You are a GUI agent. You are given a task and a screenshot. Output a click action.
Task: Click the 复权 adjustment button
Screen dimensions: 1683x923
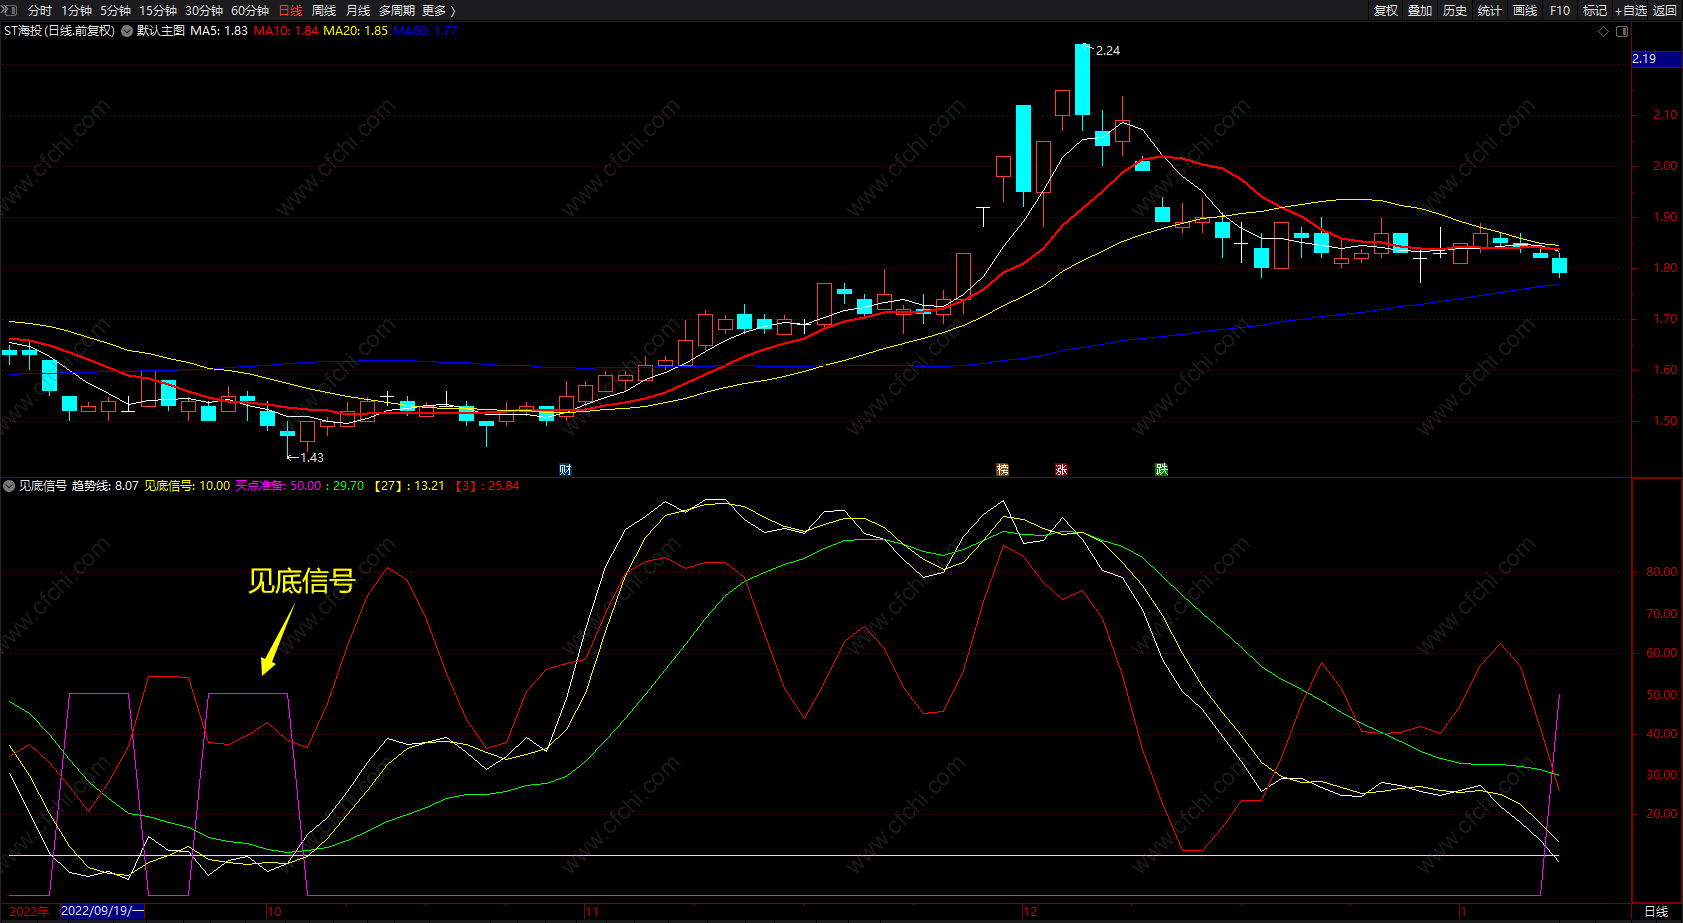point(1385,10)
